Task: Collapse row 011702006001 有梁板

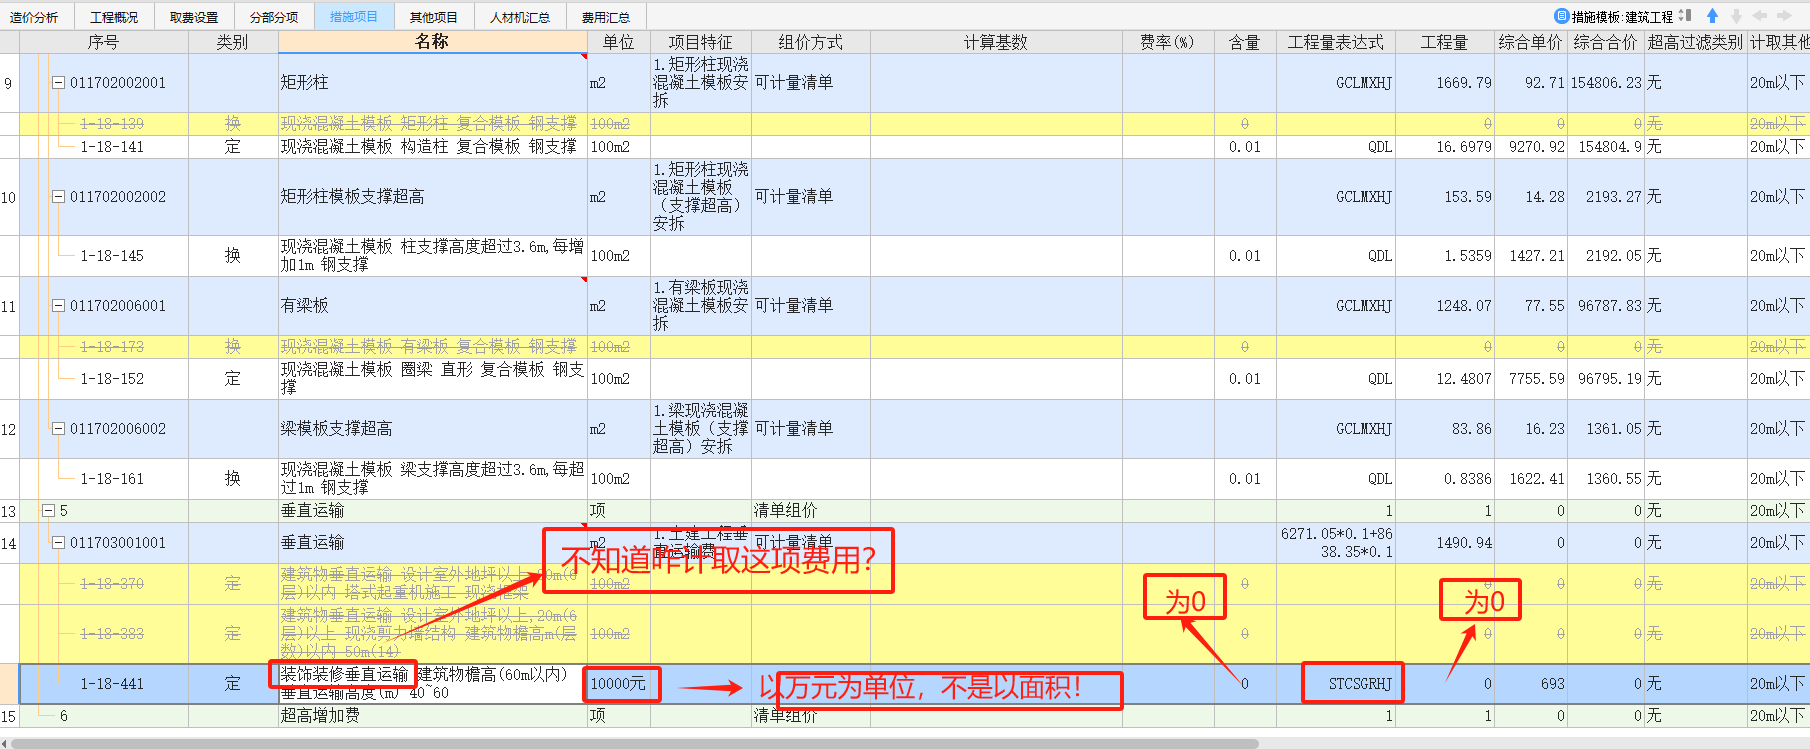Action: (x=58, y=306)
